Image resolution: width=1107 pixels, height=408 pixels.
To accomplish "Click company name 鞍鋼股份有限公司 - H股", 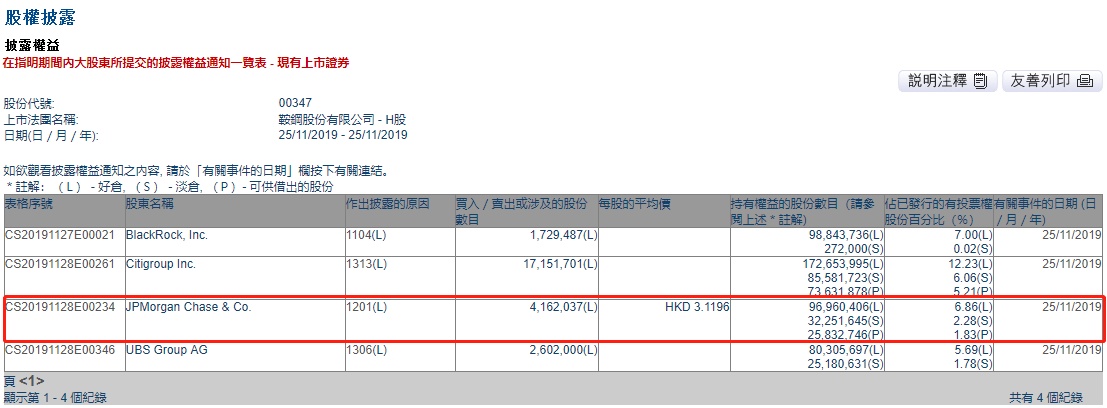I will click(x=342, y=119).
